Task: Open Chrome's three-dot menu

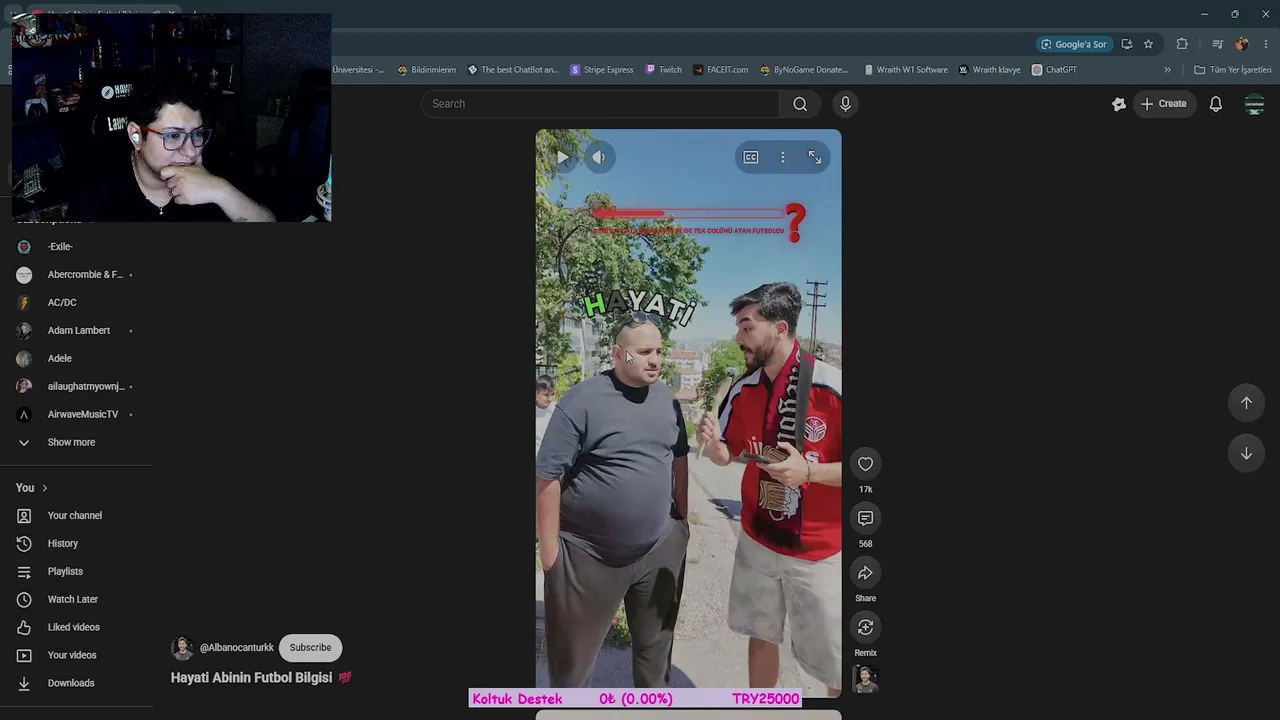Action: coord(1266,44)
